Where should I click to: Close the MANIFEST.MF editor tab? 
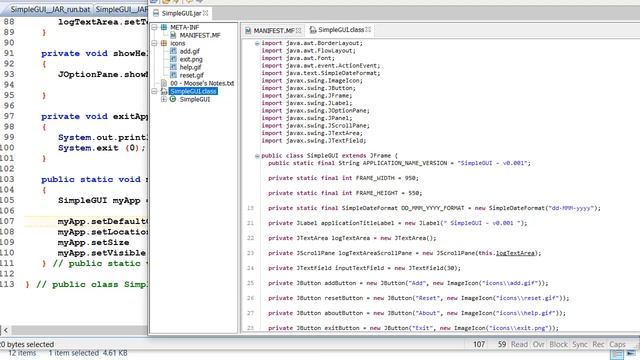[x=299, y=31]
